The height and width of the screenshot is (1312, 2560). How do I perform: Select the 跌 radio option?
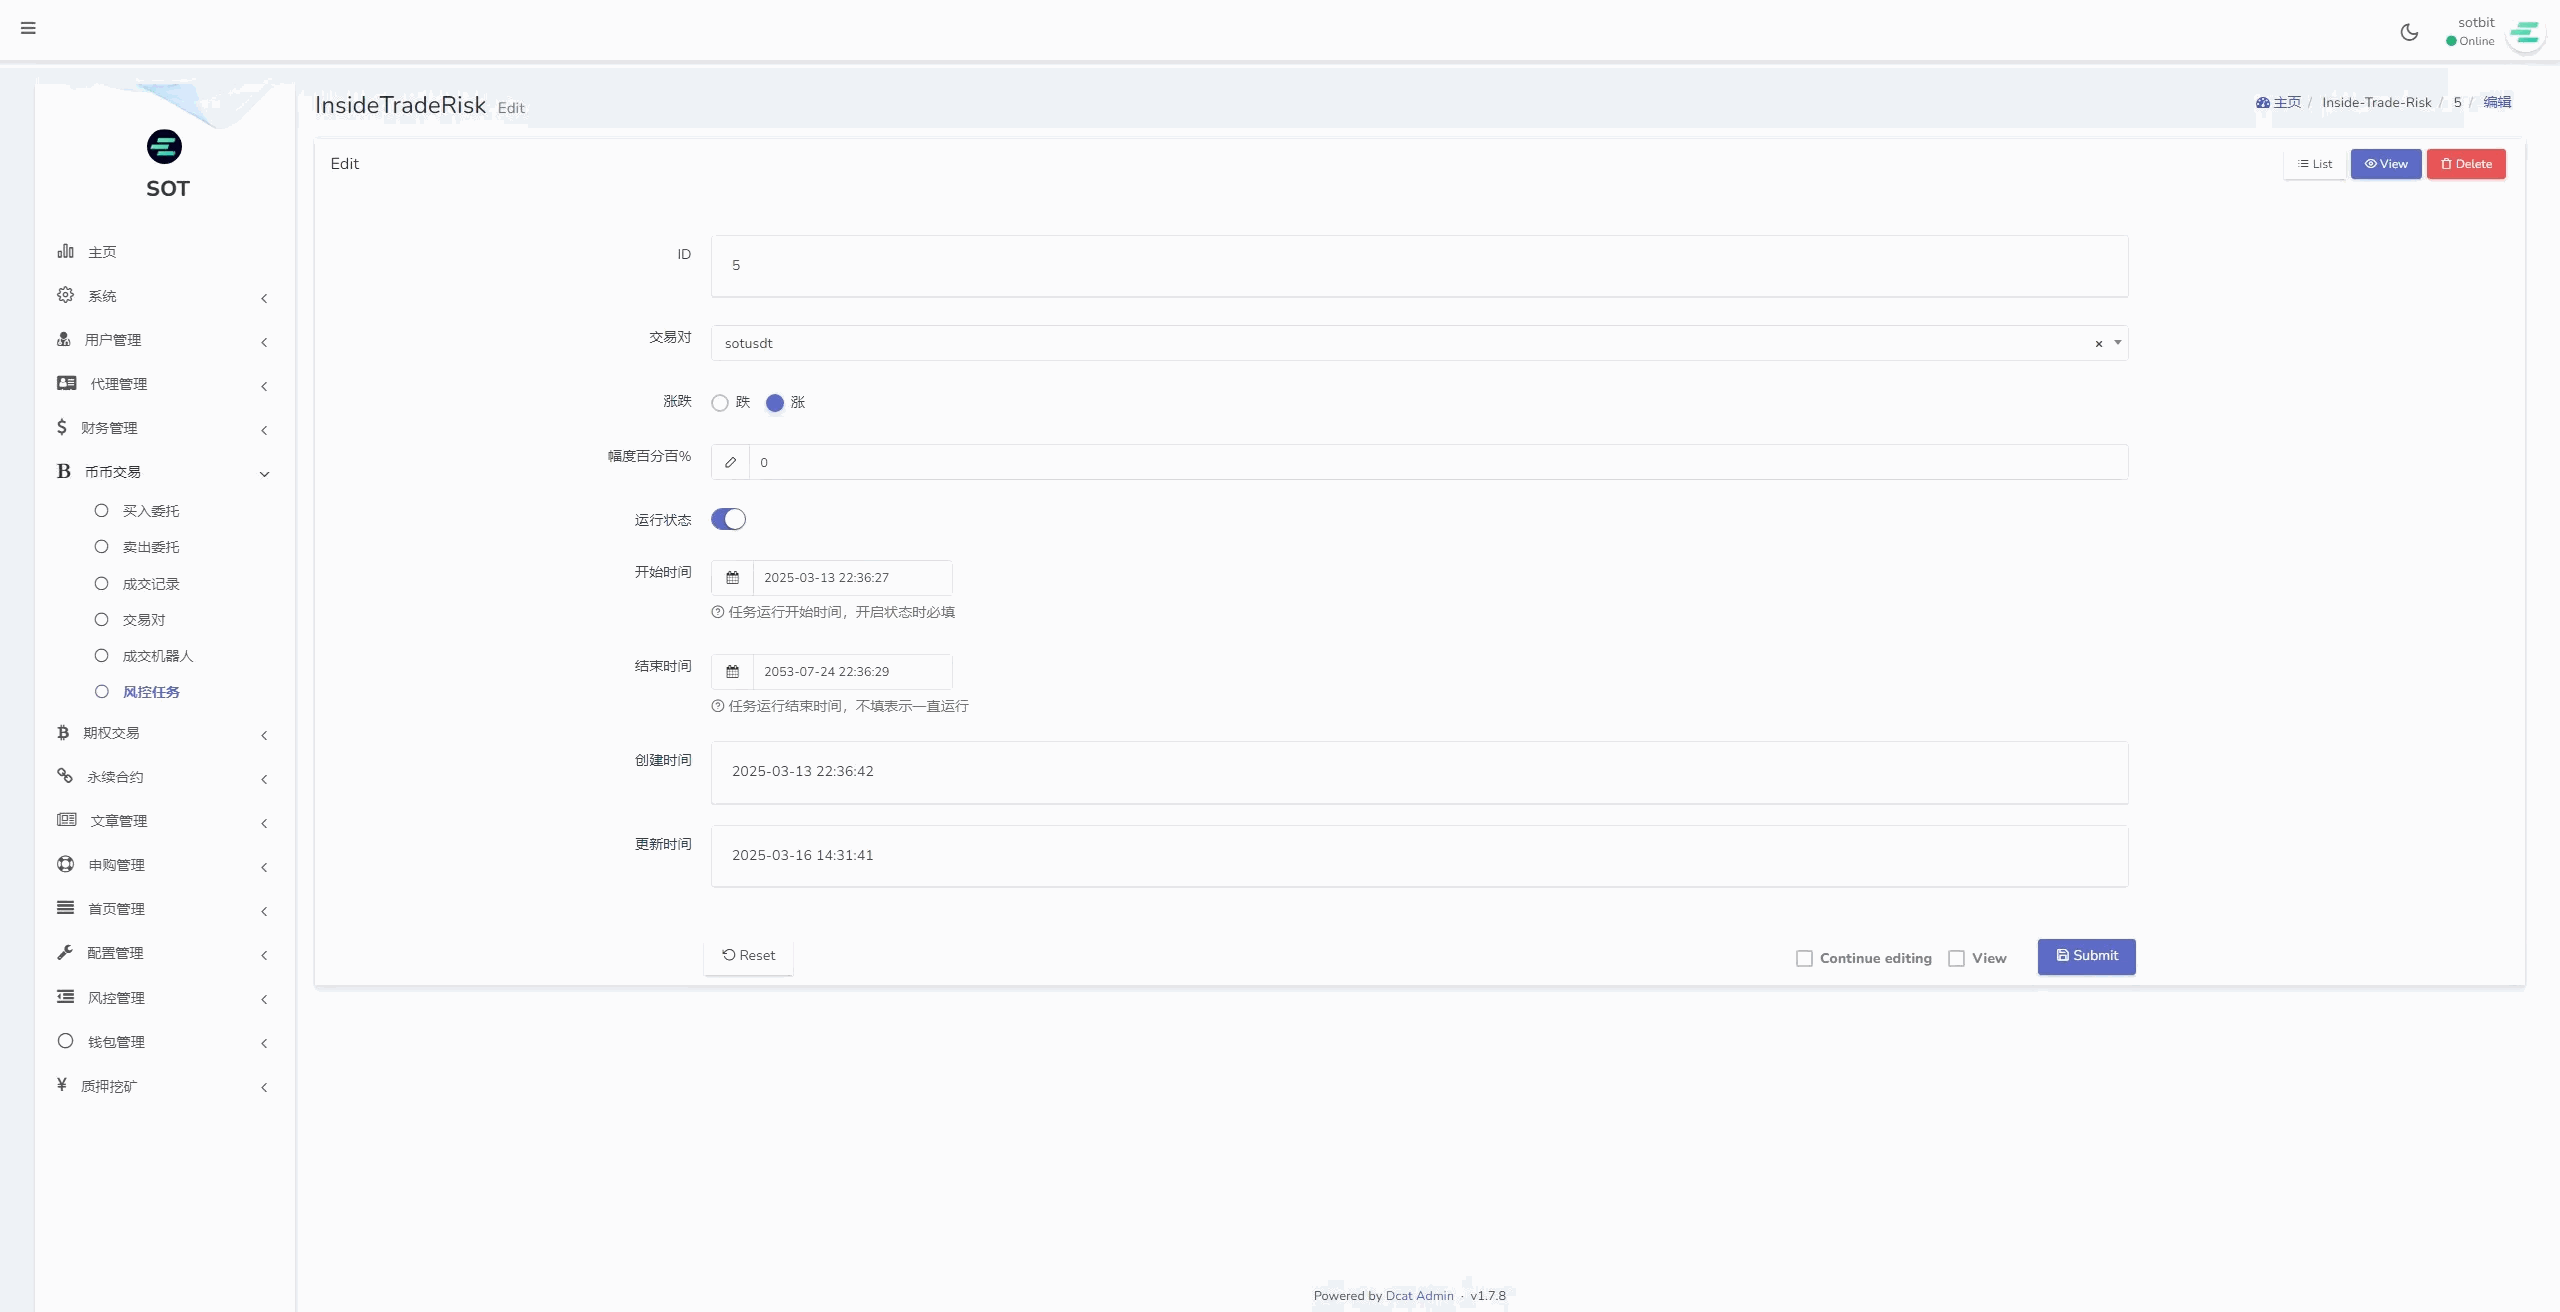click(720, 403)
